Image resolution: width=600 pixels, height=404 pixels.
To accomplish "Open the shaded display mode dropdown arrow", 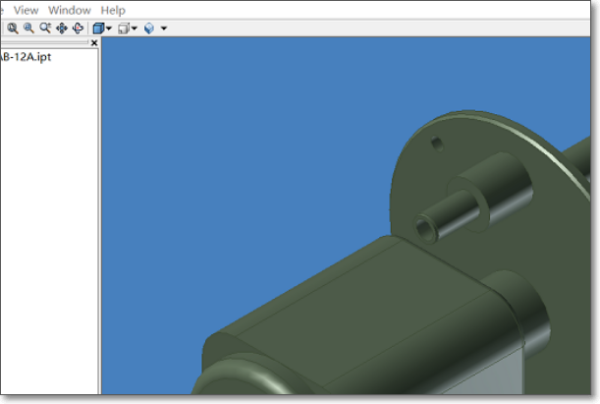I will [109, 28].
